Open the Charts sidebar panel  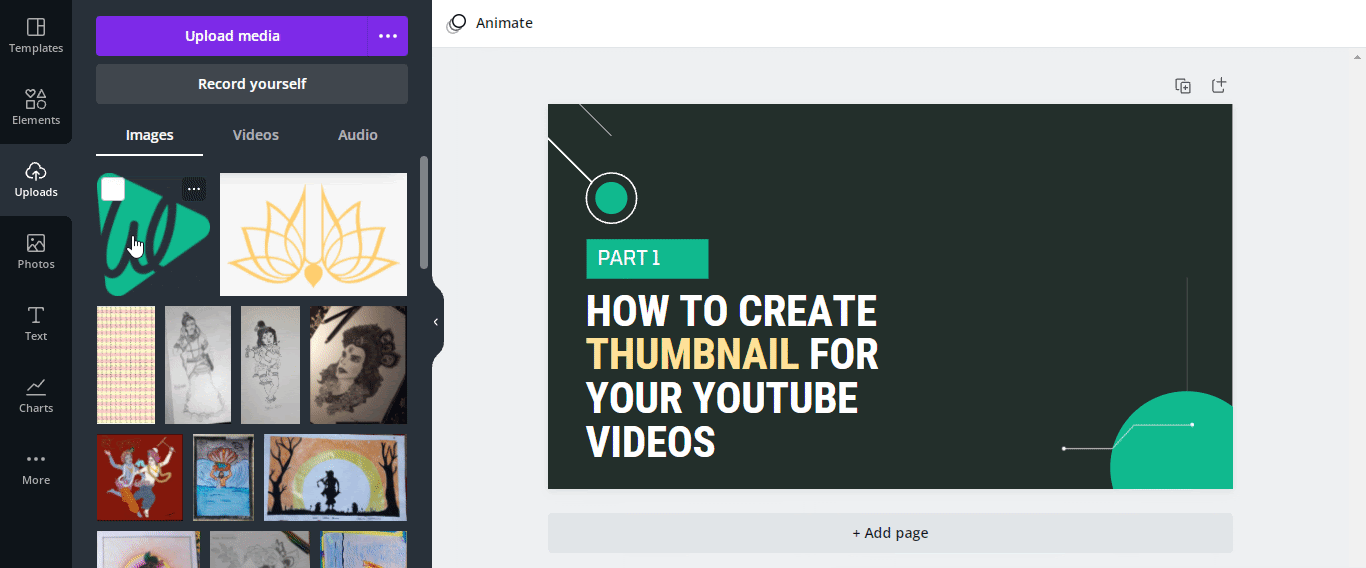(36, 395)
